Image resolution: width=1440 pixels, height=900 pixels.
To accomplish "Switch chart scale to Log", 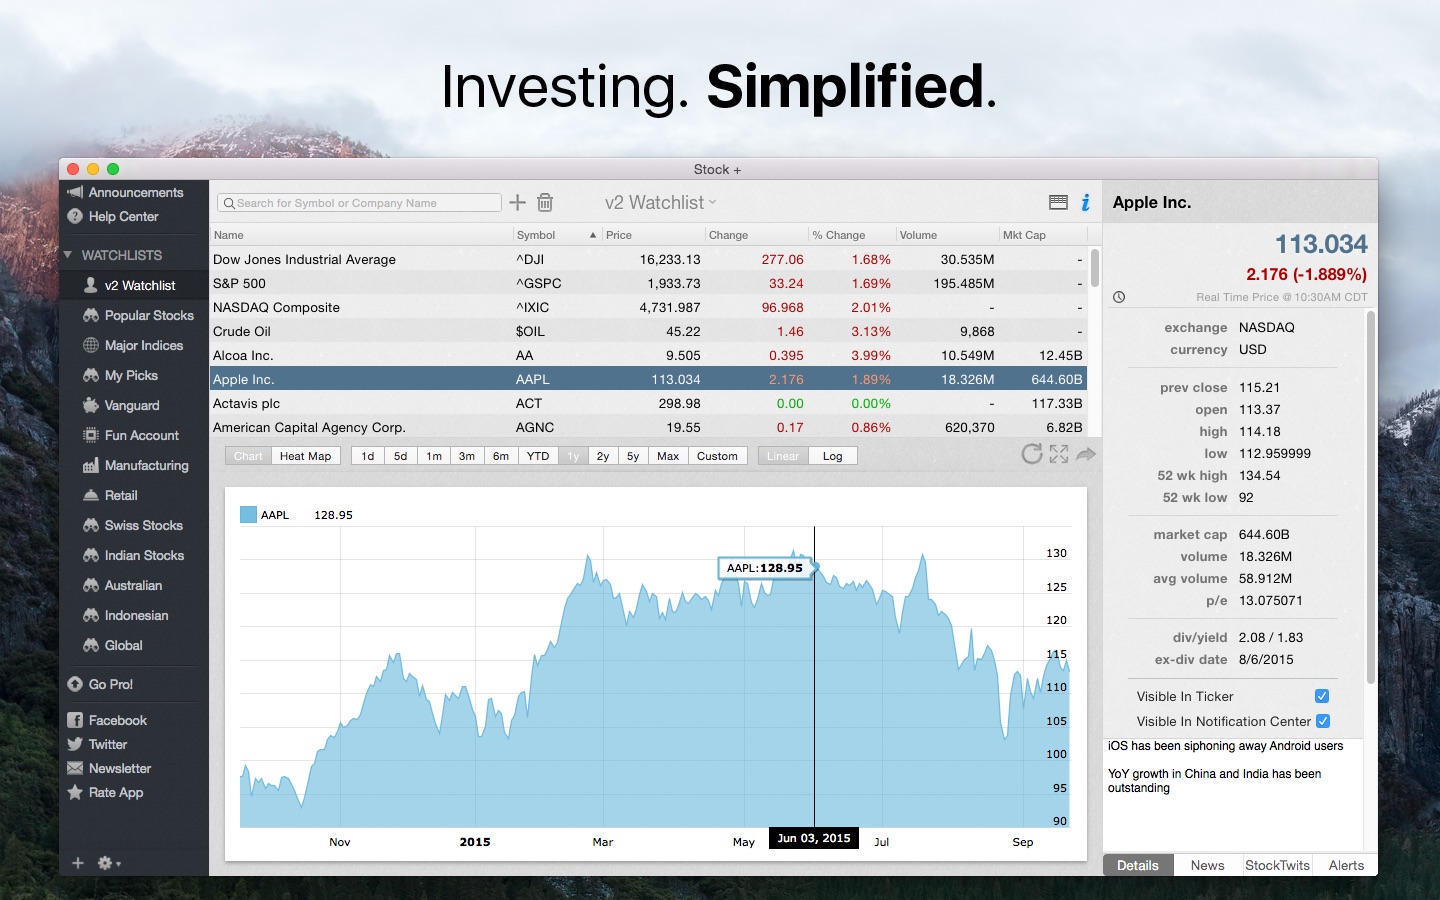I will click(833, 455).
